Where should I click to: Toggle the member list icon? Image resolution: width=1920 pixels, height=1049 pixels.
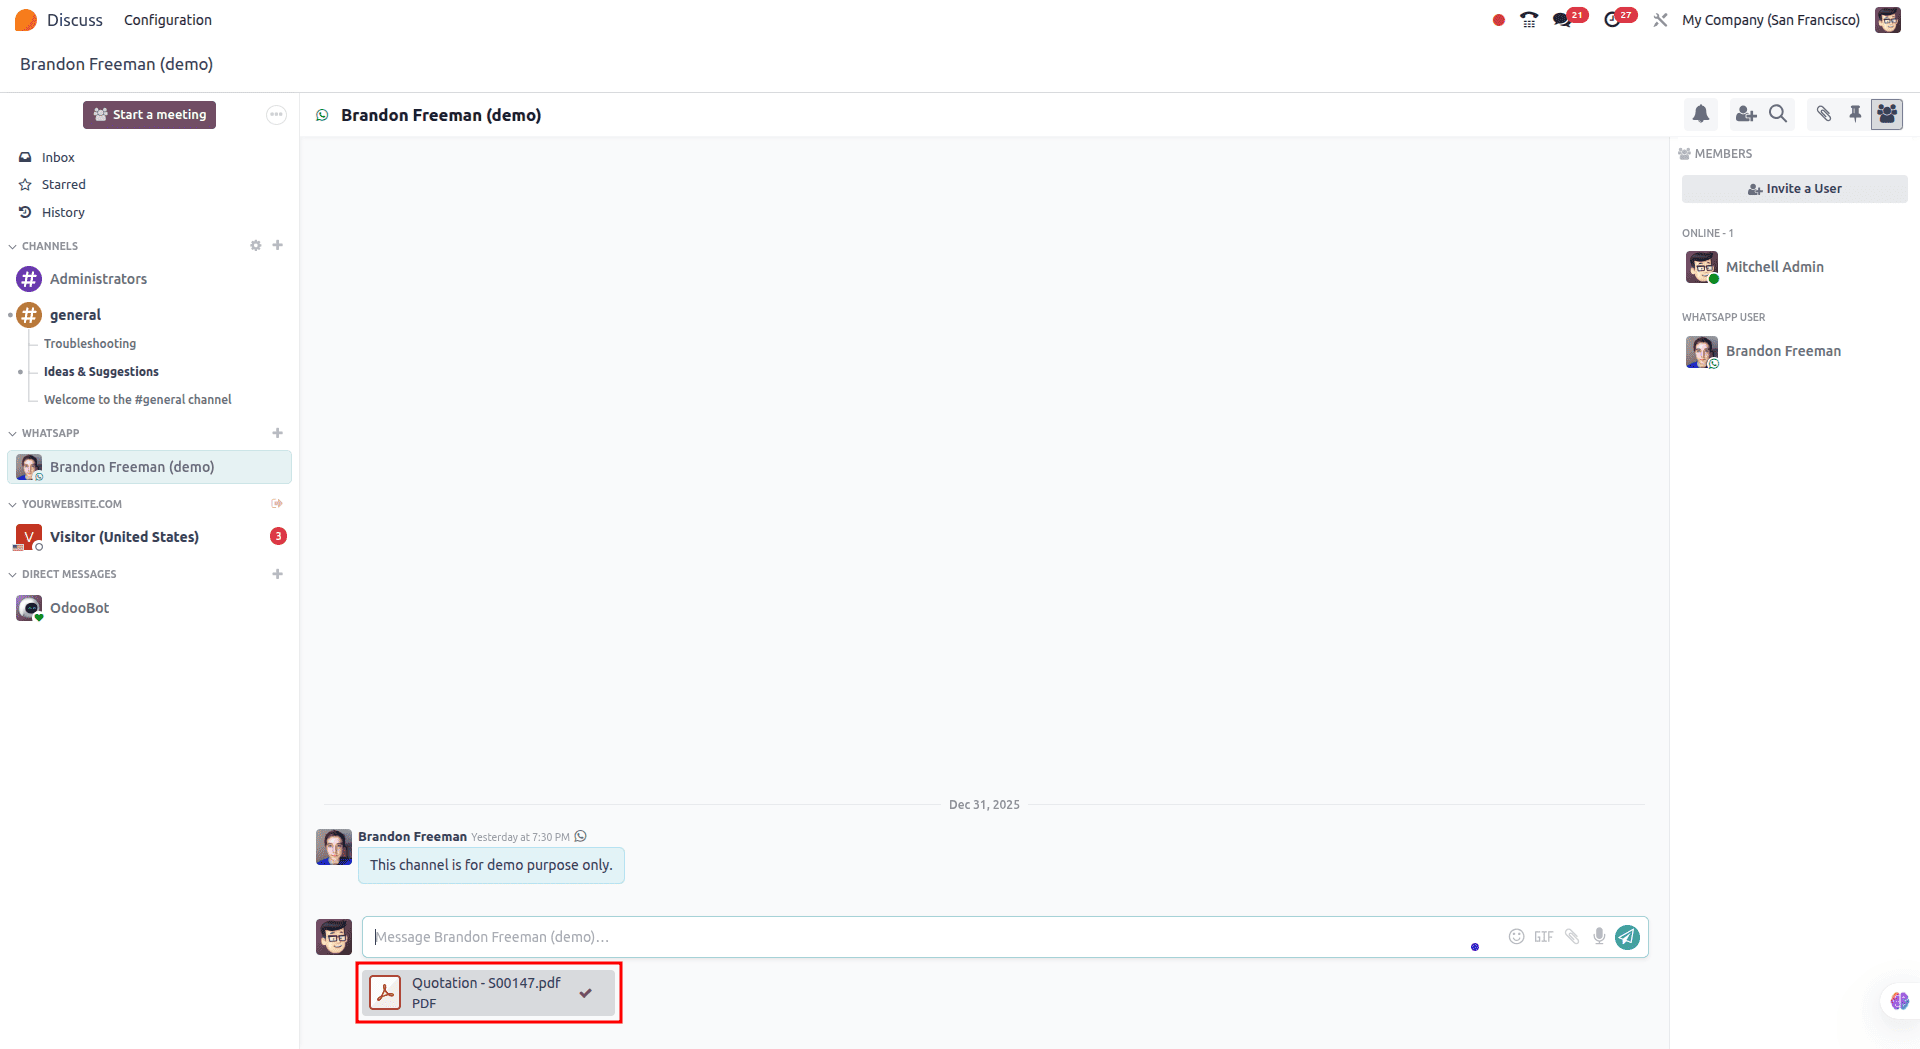tap(1887, 114)
